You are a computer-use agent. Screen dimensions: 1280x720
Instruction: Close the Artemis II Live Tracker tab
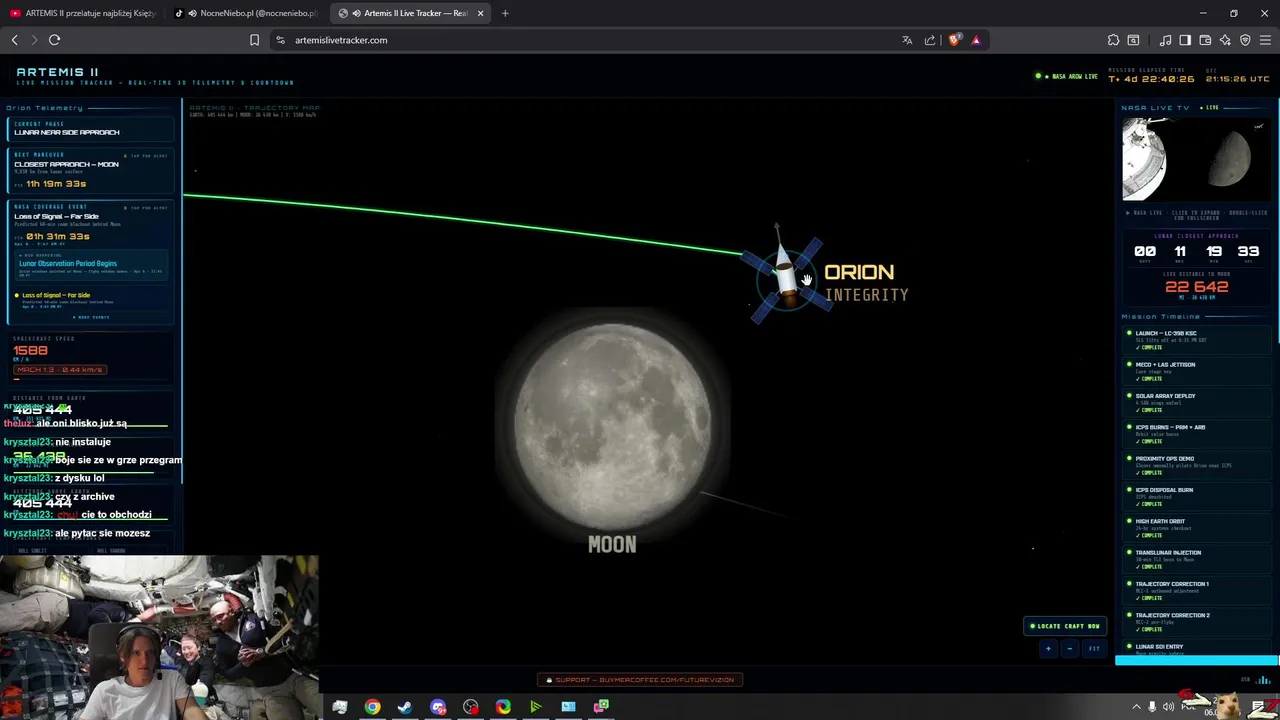click(x=480, y=13)
